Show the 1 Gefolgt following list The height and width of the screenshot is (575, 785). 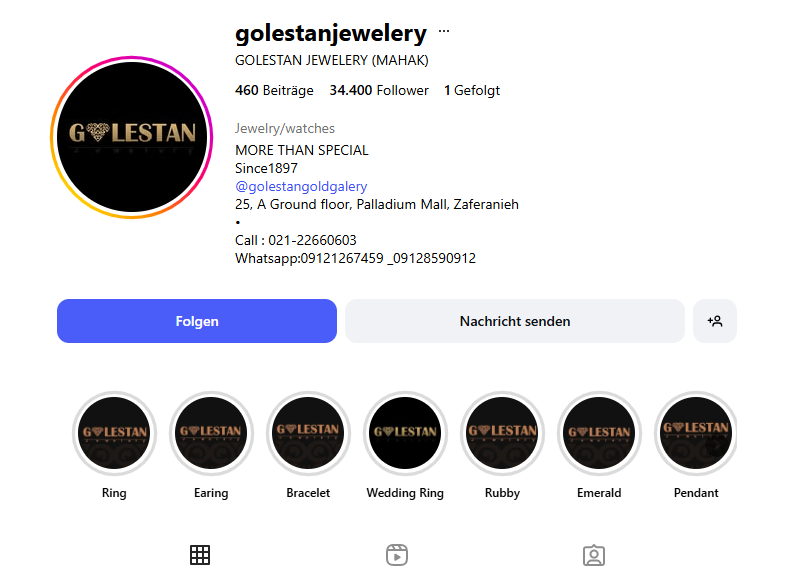[x=472, y=90]
